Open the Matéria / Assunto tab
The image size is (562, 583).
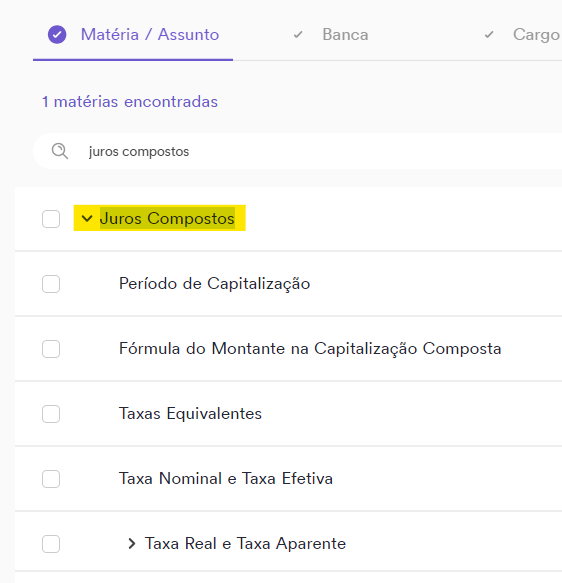133,35
